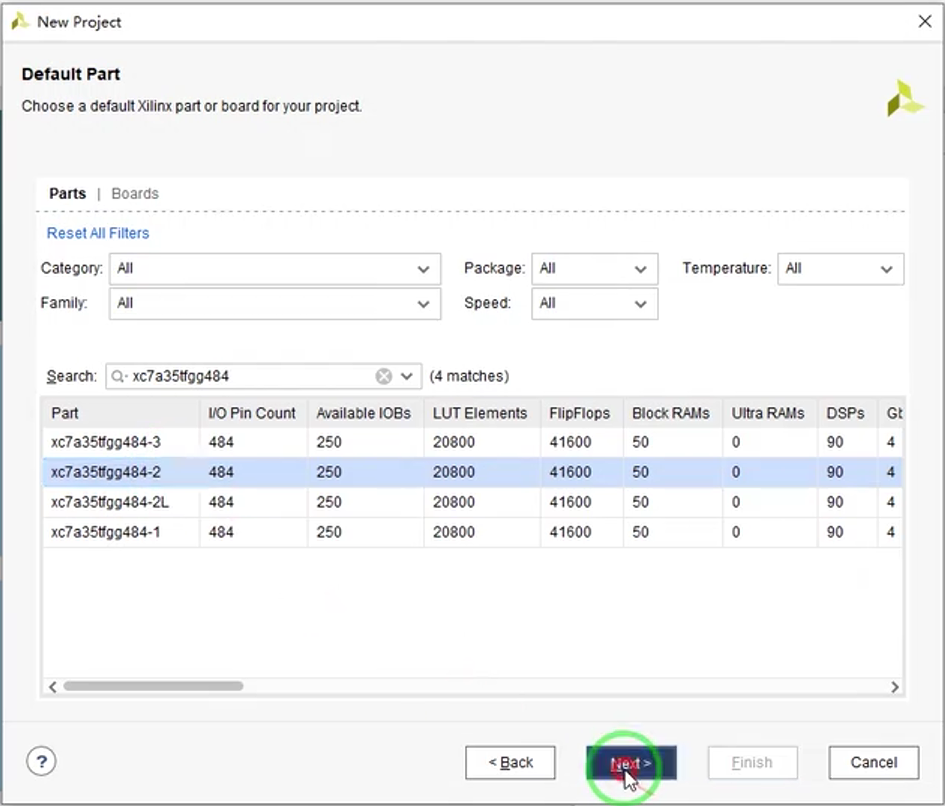Expand search history dropdown arrow
This screenshot has height=806, width=945.
[x=407, y=376]
